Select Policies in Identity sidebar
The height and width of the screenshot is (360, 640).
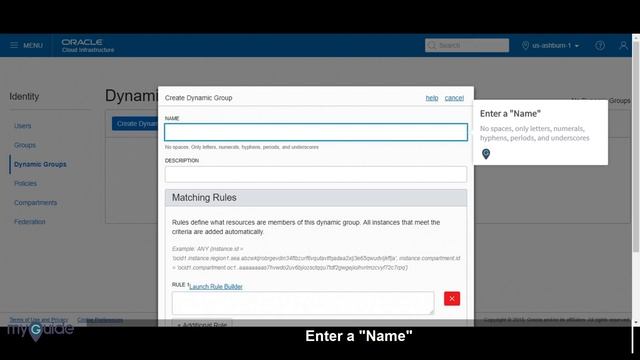(x=25, y=183)
